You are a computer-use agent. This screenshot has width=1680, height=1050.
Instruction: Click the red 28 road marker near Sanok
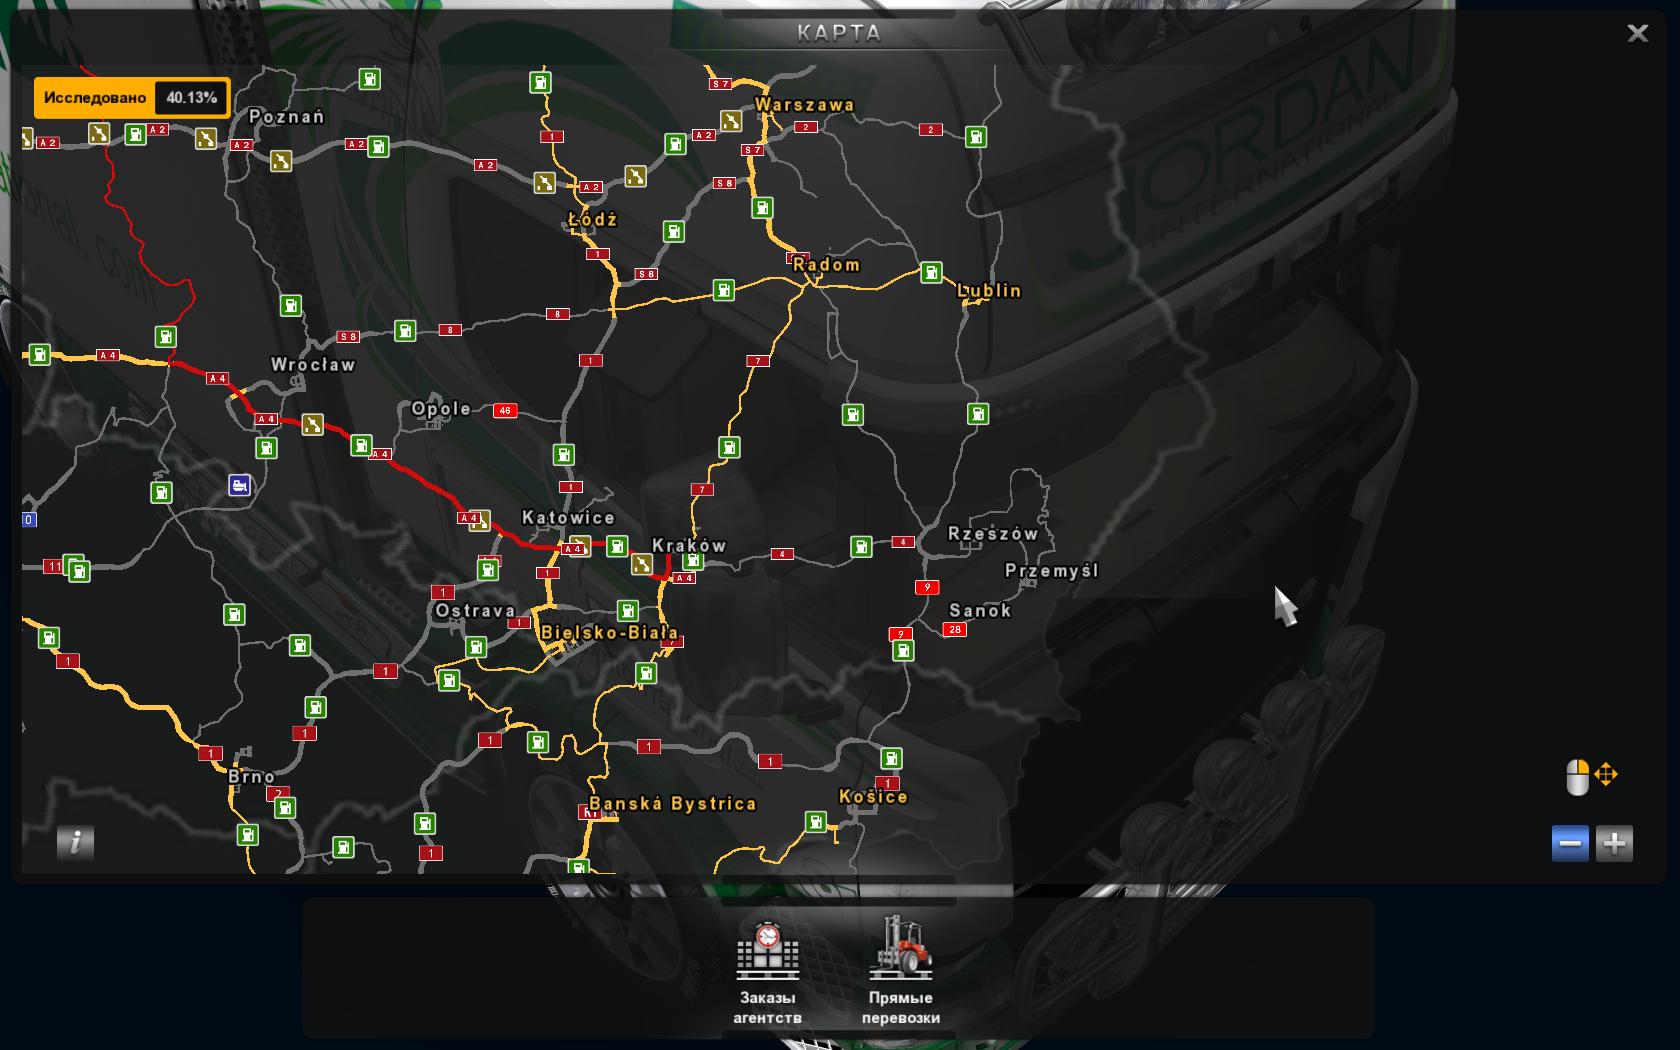955,629
